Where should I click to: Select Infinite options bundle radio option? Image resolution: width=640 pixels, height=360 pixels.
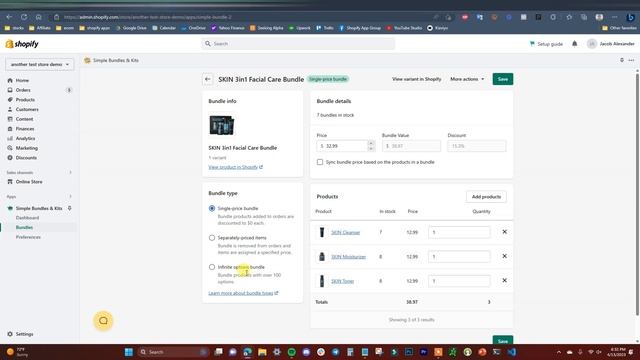point(212,267)
